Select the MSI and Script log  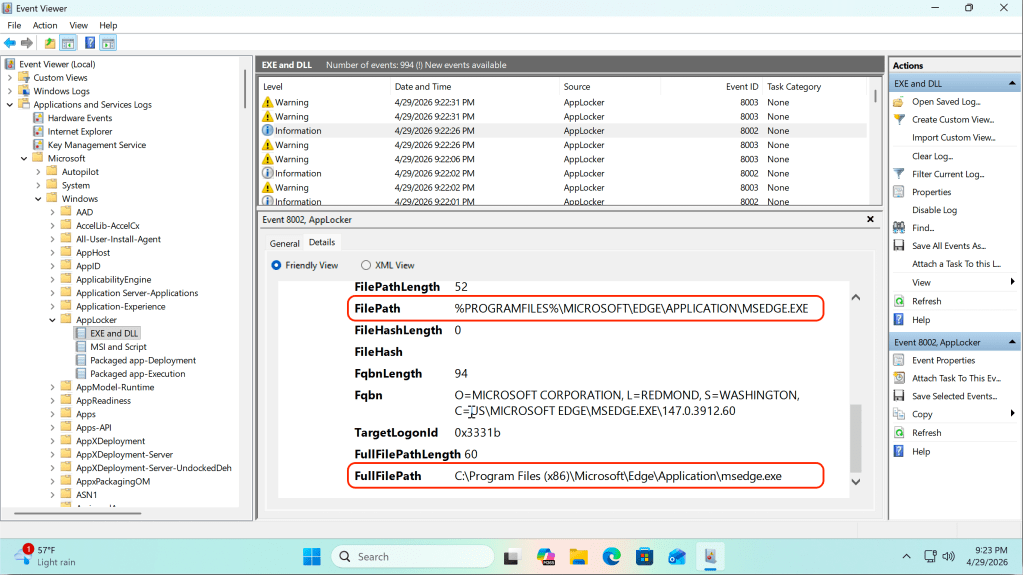[x=118, y=347]
